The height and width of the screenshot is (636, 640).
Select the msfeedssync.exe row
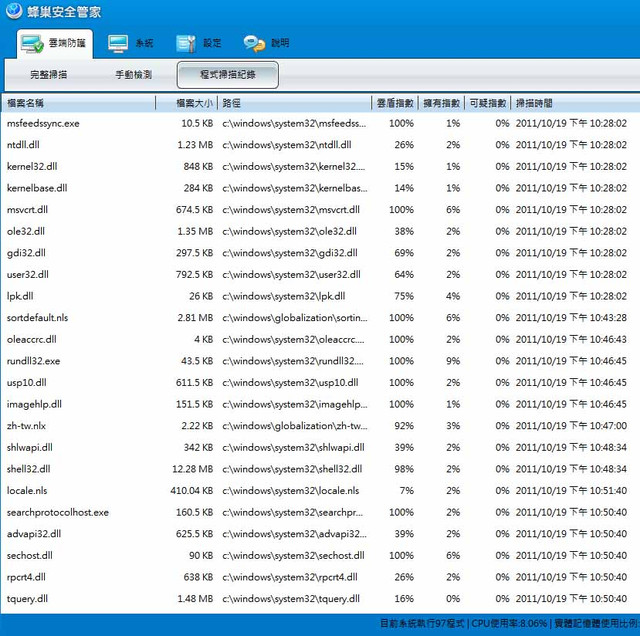320,123
